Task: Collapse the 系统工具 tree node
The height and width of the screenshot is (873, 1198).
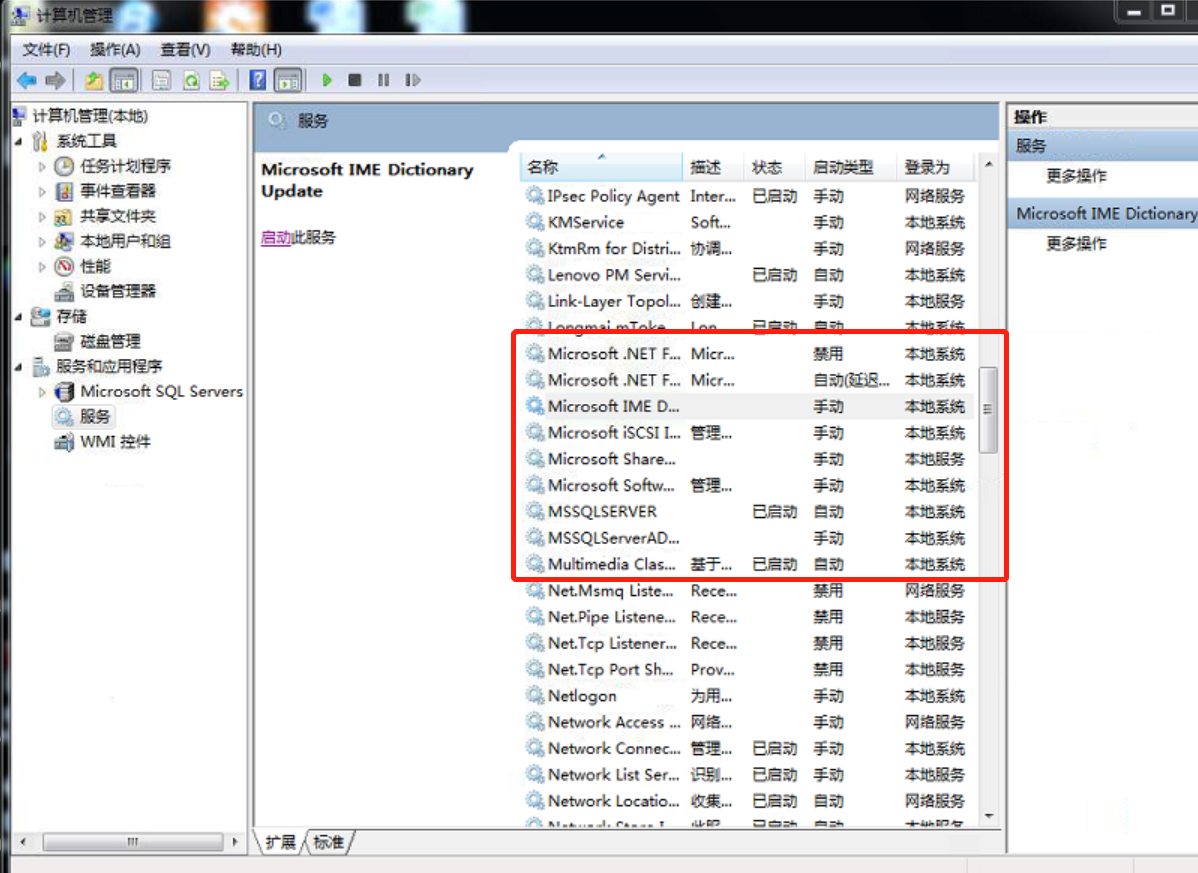Action: click(x=18, y=141)
